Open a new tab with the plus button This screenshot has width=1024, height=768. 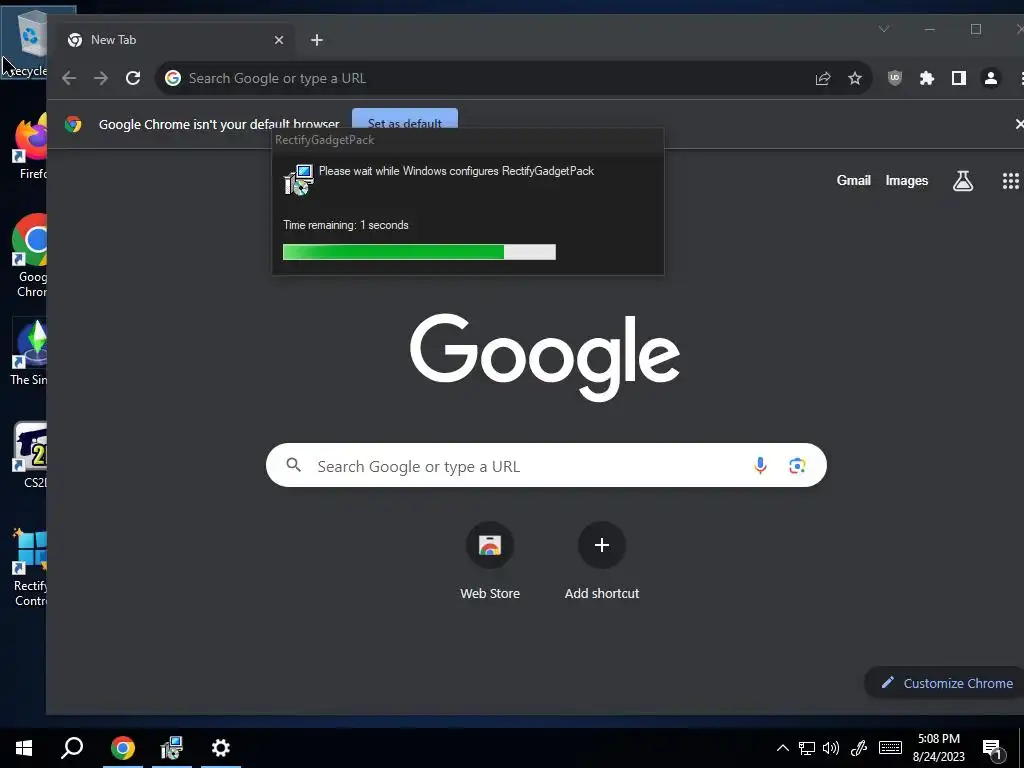coord(317,40)
